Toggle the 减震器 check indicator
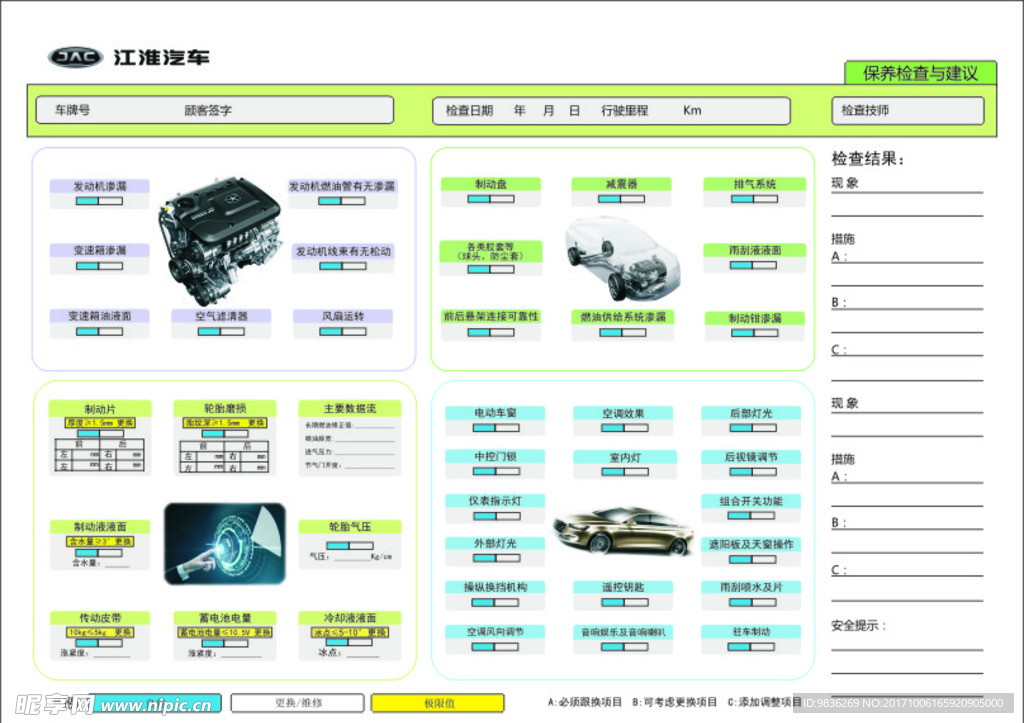Screen dimensions: 1024x723 pyautogui.click(x=621, y=199)
